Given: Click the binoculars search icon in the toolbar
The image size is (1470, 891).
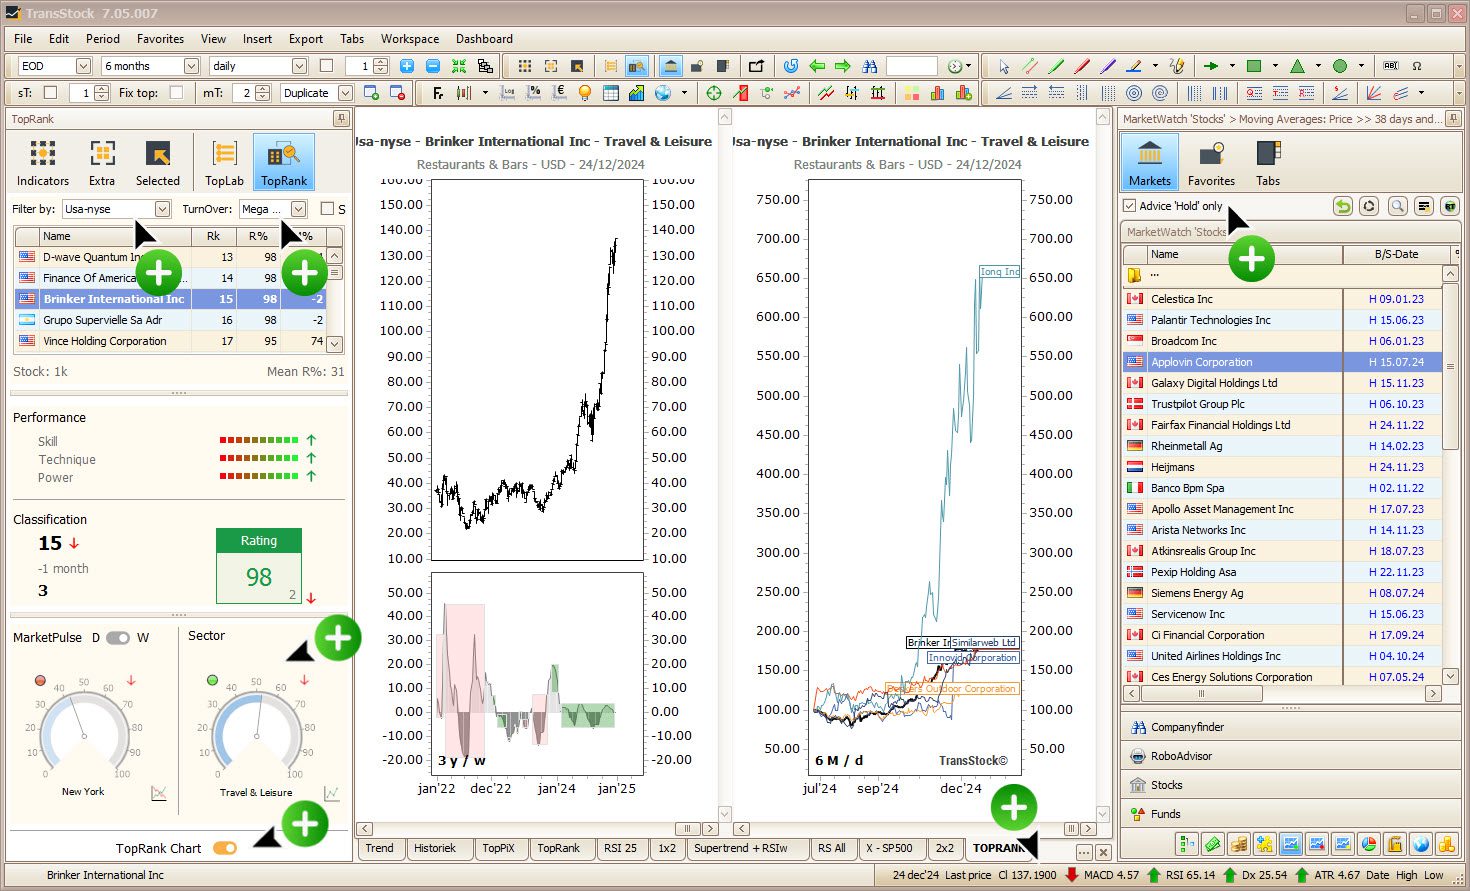Looking at the screenshot, I should (870, 66).
